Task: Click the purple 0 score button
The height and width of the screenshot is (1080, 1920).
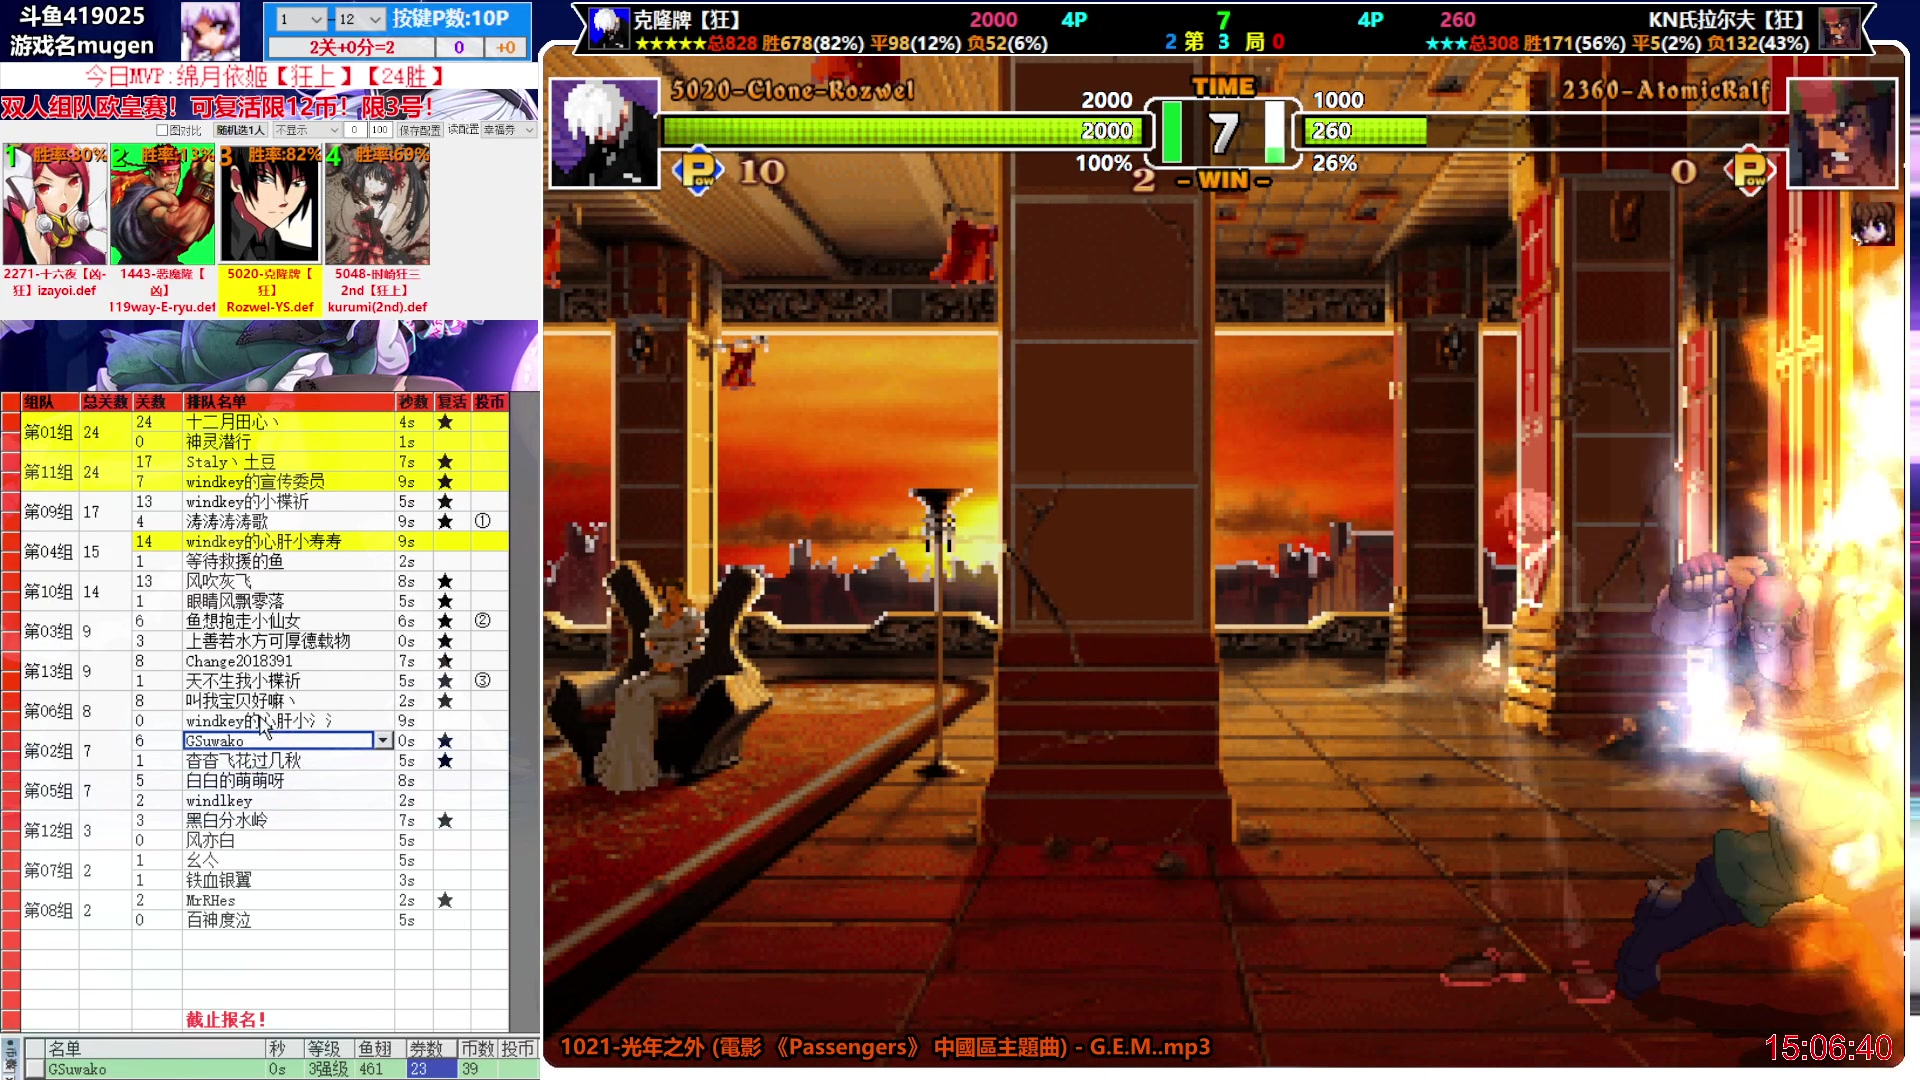Action: pyautogui.click(x=459, y=47)
